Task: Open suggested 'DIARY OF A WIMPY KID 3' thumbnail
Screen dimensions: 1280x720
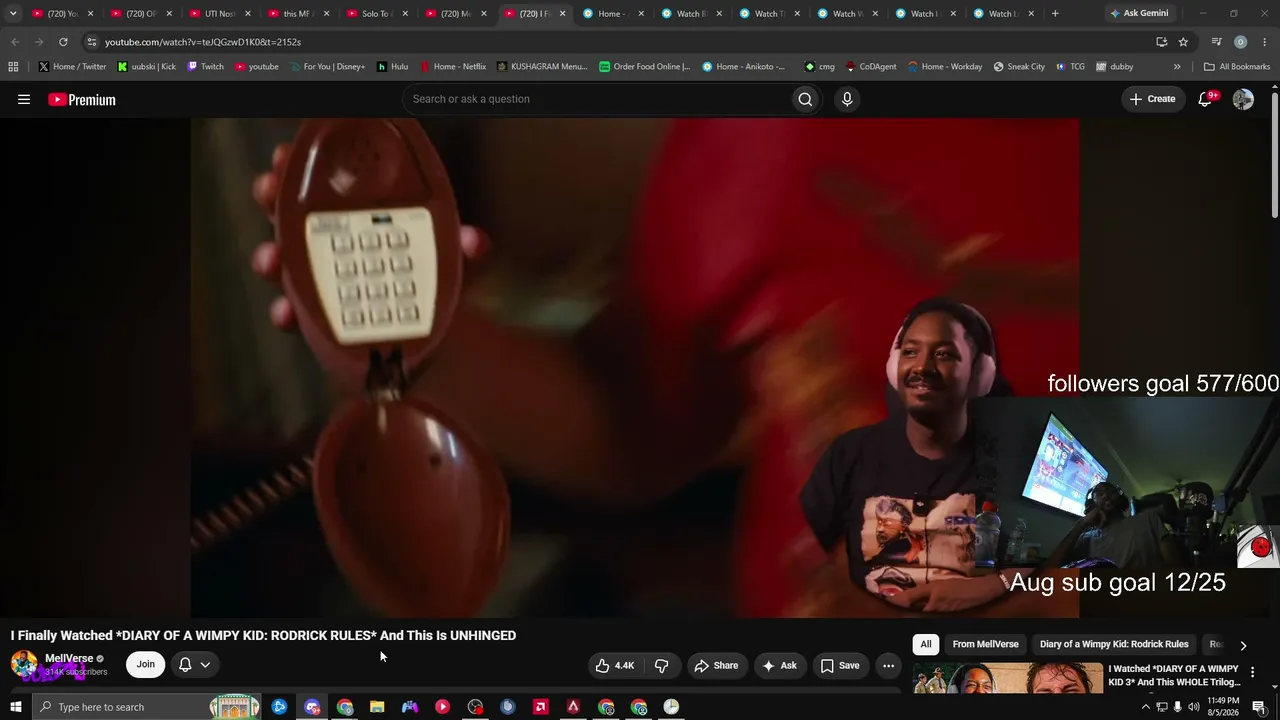Action: click(1008, 677)
